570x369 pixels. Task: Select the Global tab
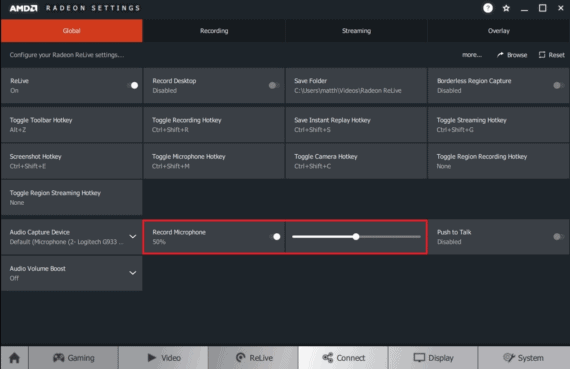[72, 31]
